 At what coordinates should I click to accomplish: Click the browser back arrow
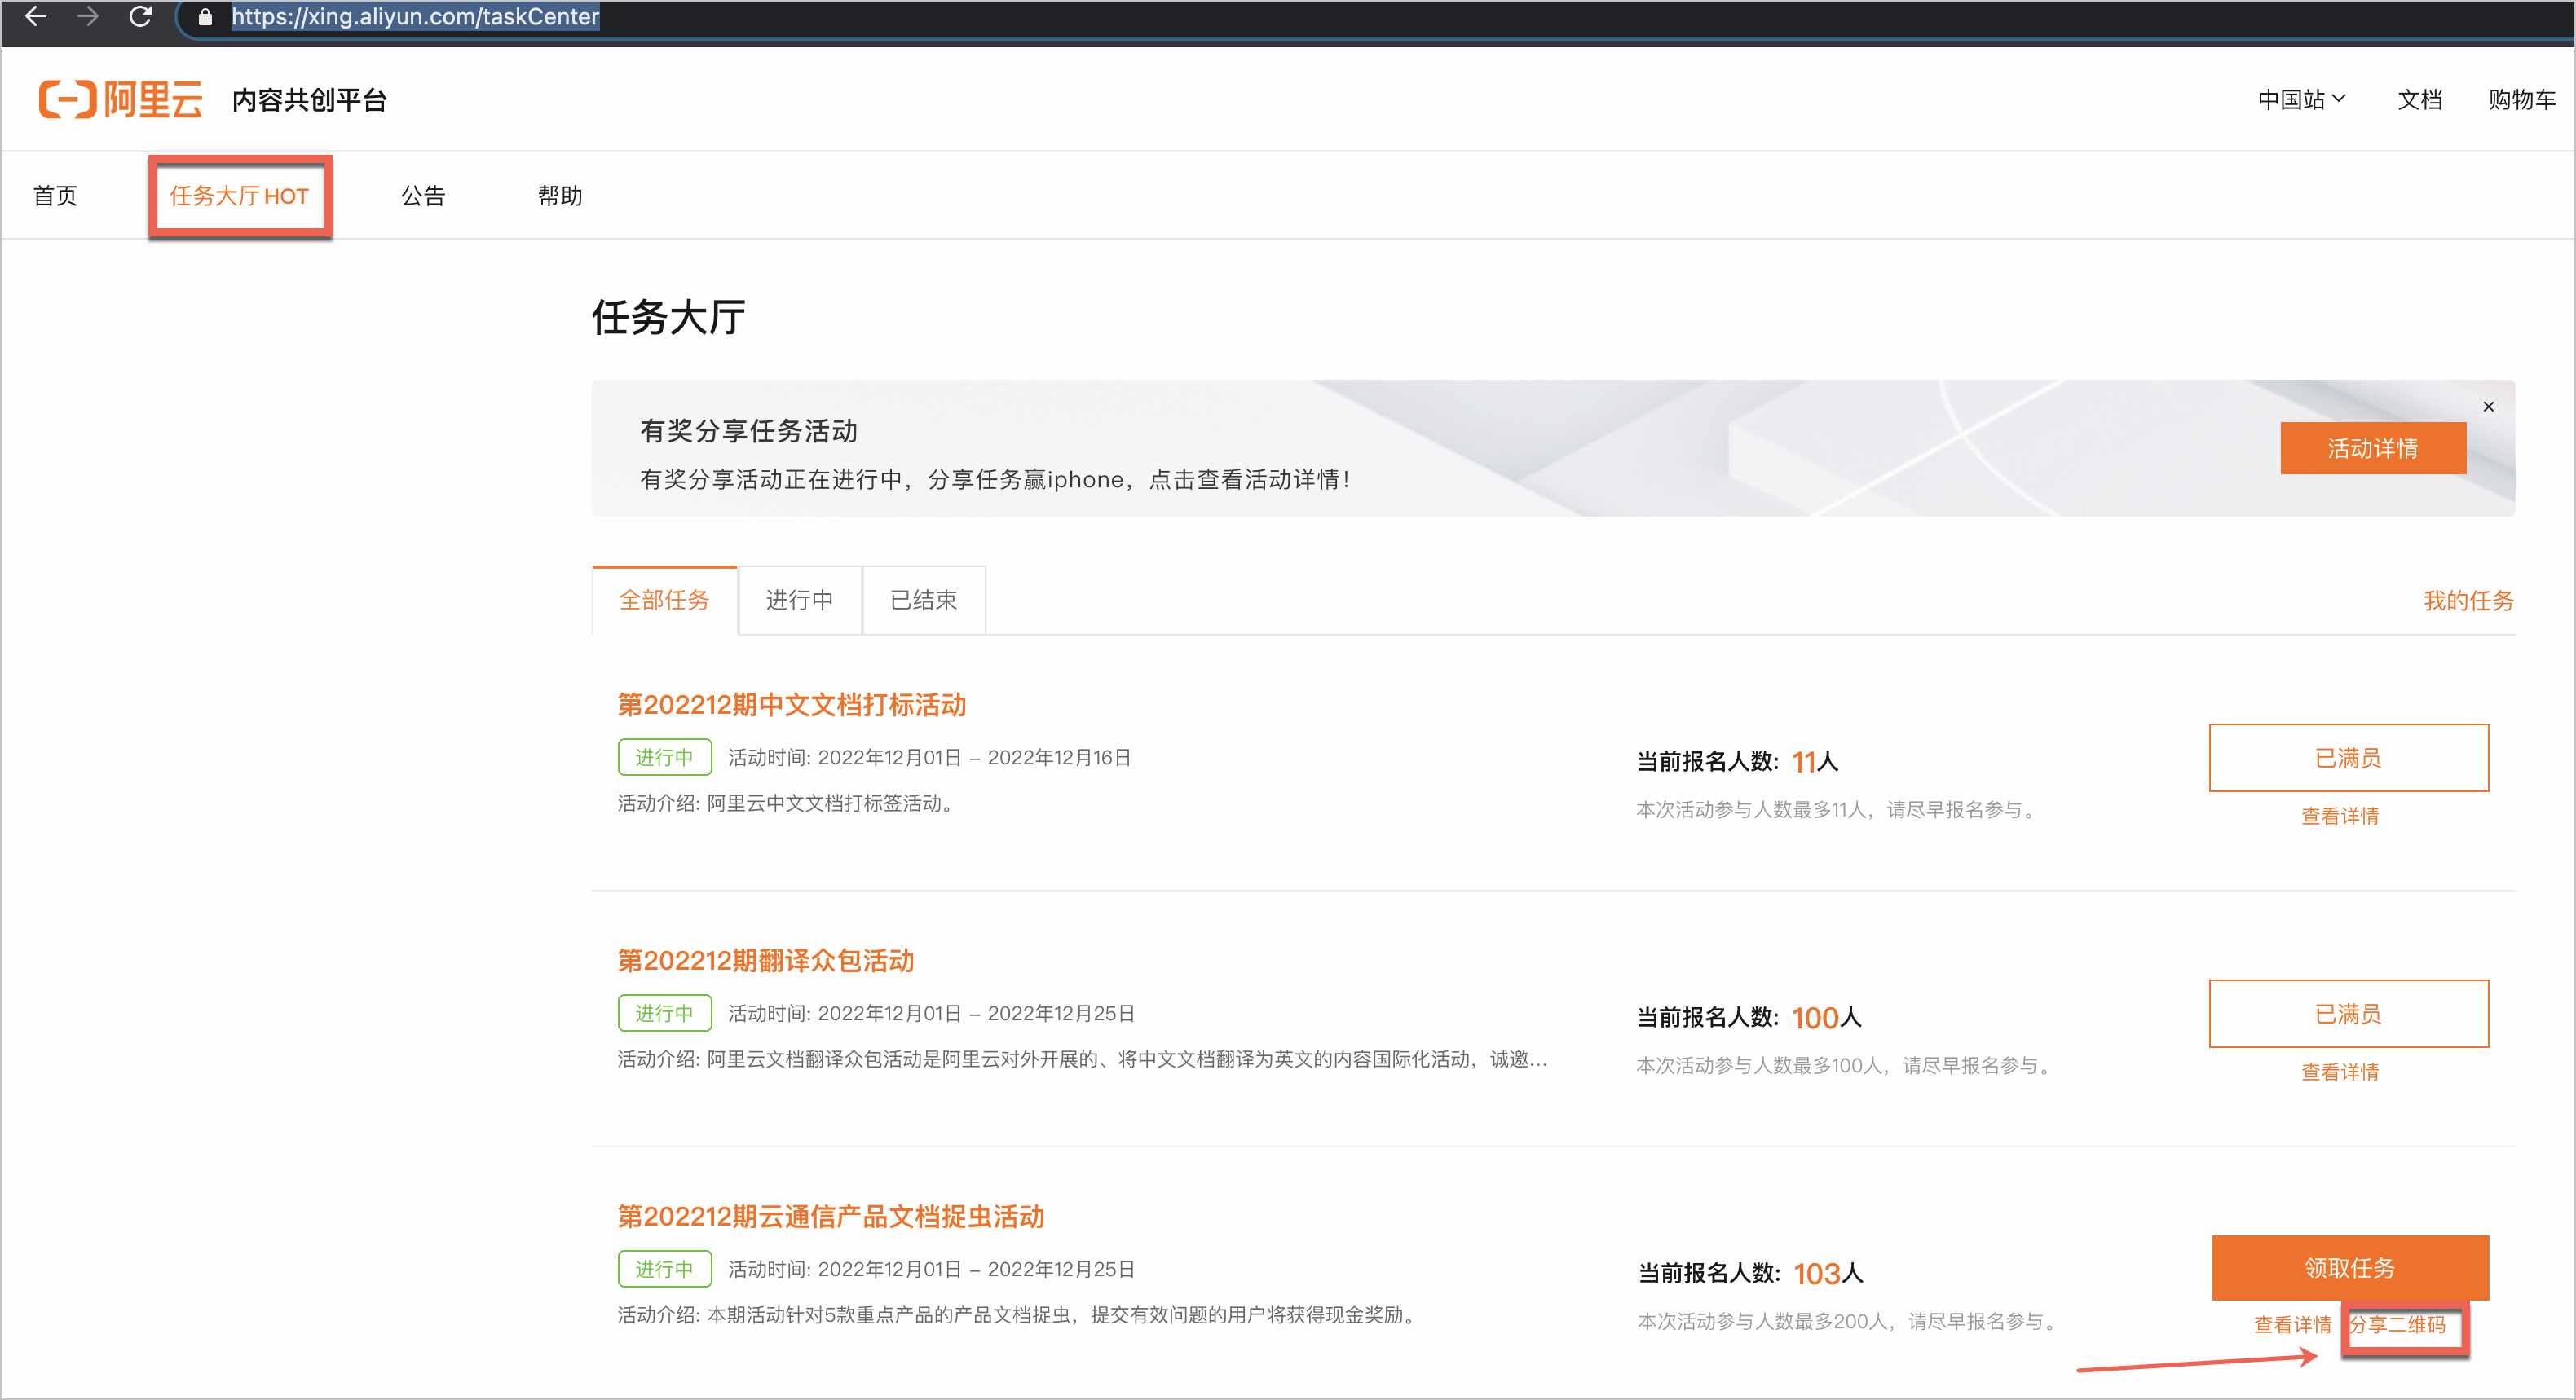pyautogui.click(x=36, y=16)
